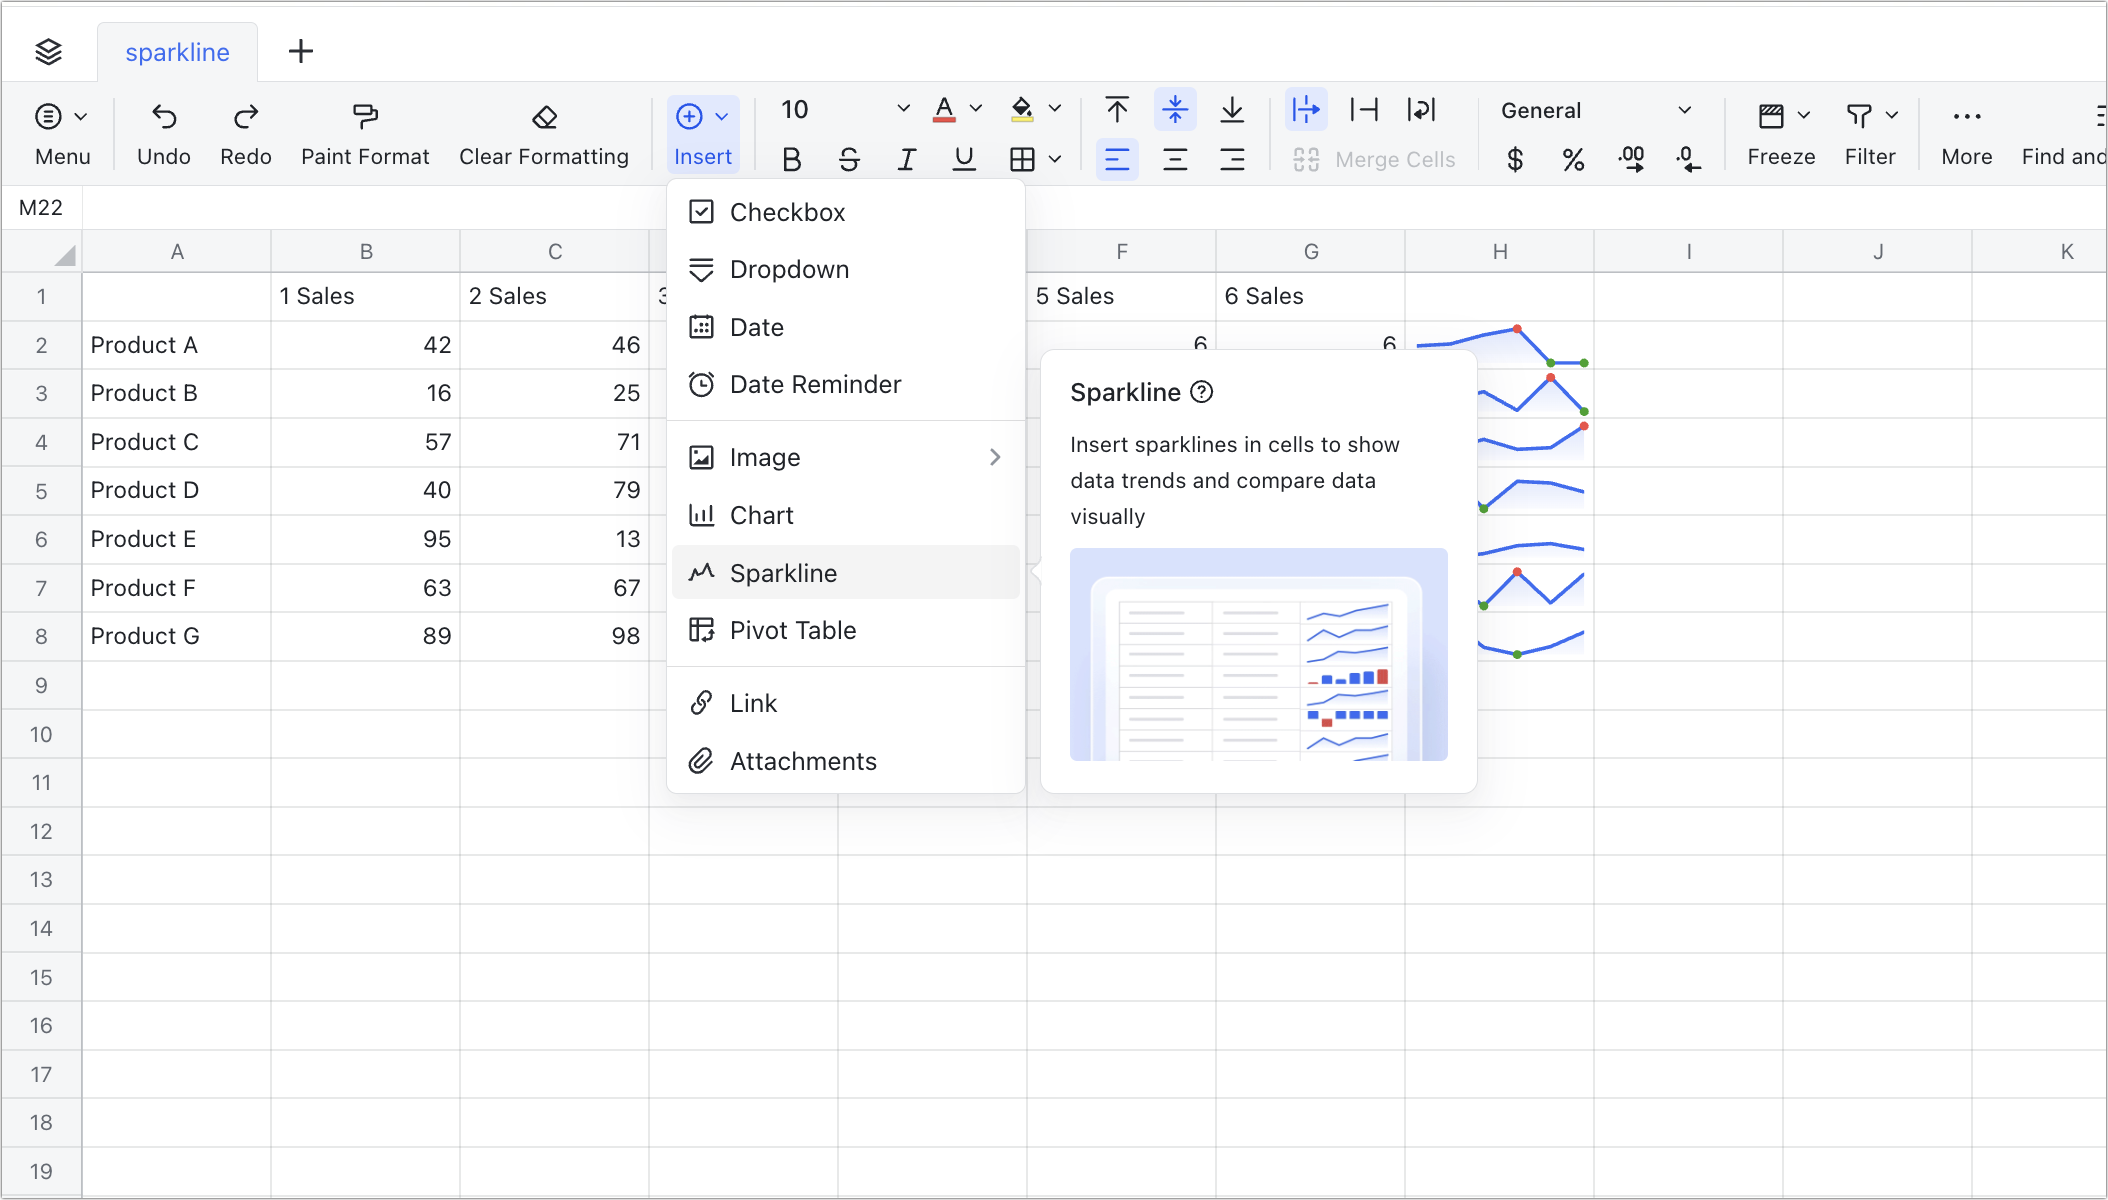This screenshot has width=2108, height=1200.
Task: Click the increase decimal places icon
Action: coord(1631,159)
